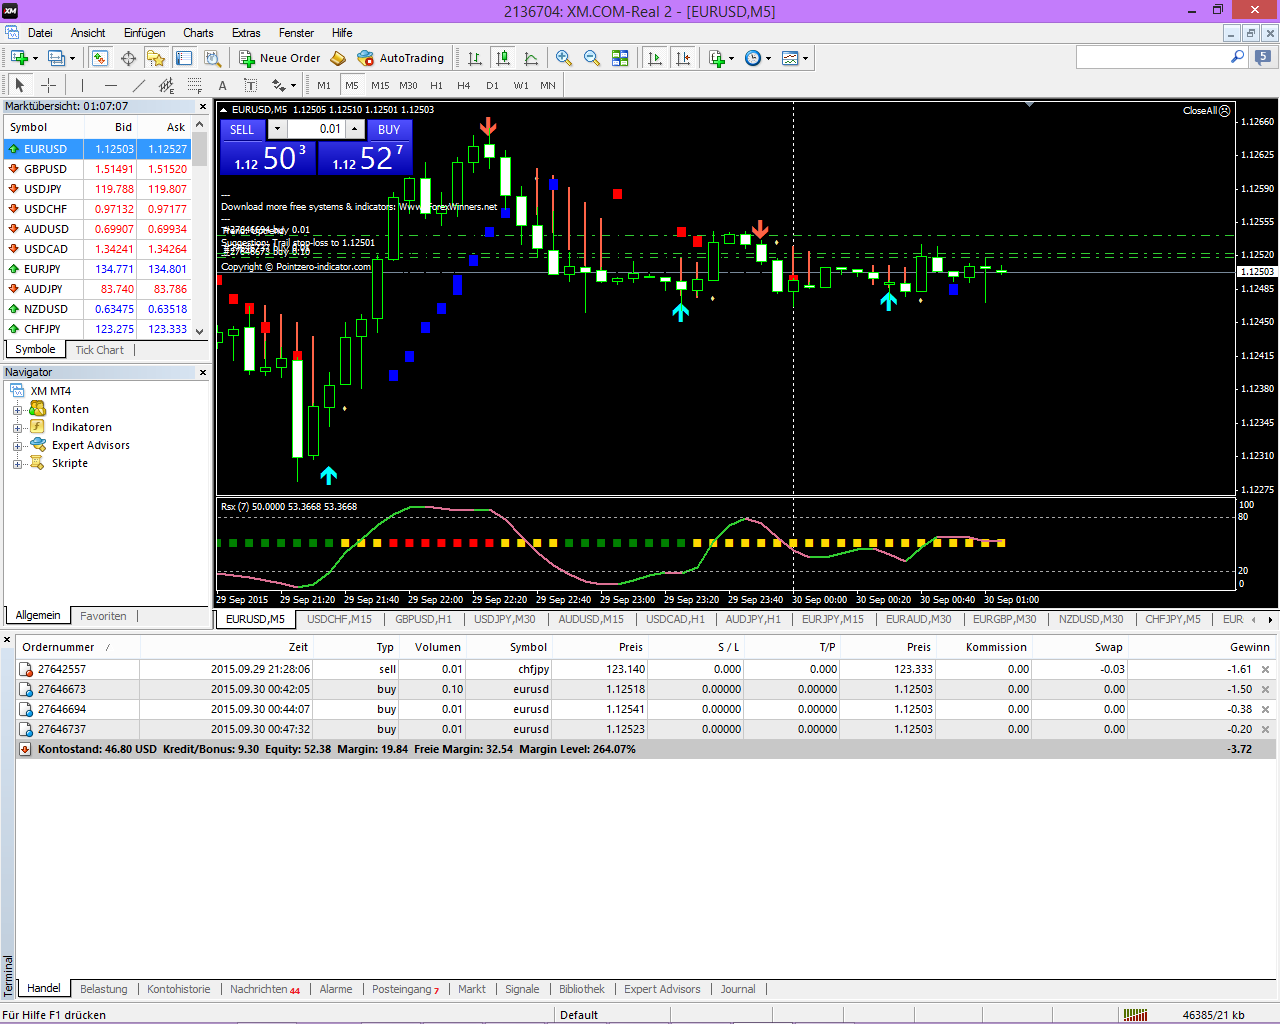Expand the Indikatoren tree node
This screenshot has width=1280, height=1024.
click(17, 428)
